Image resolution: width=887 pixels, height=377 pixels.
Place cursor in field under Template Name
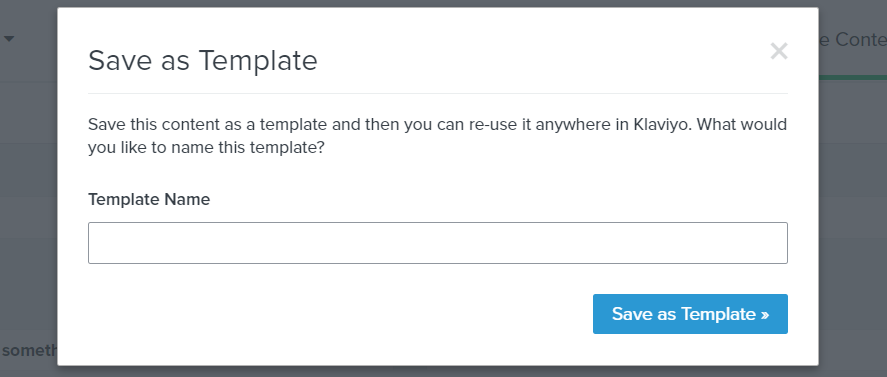pyautogui.click(x=437, y=243)
